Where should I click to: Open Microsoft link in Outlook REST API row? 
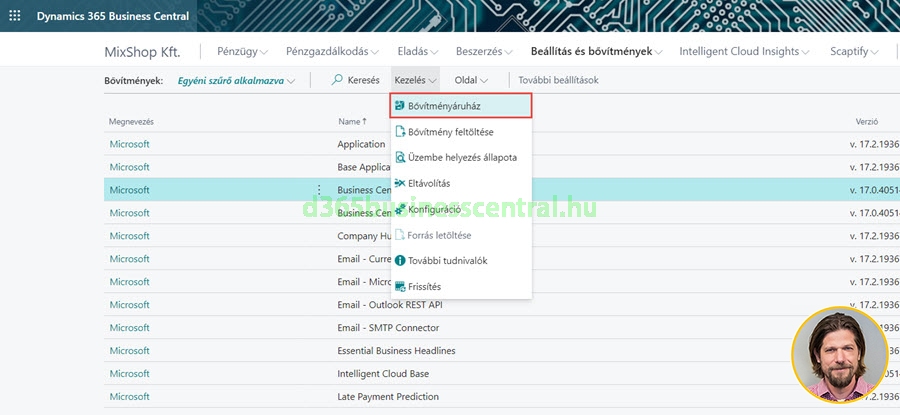coord(129,305)
